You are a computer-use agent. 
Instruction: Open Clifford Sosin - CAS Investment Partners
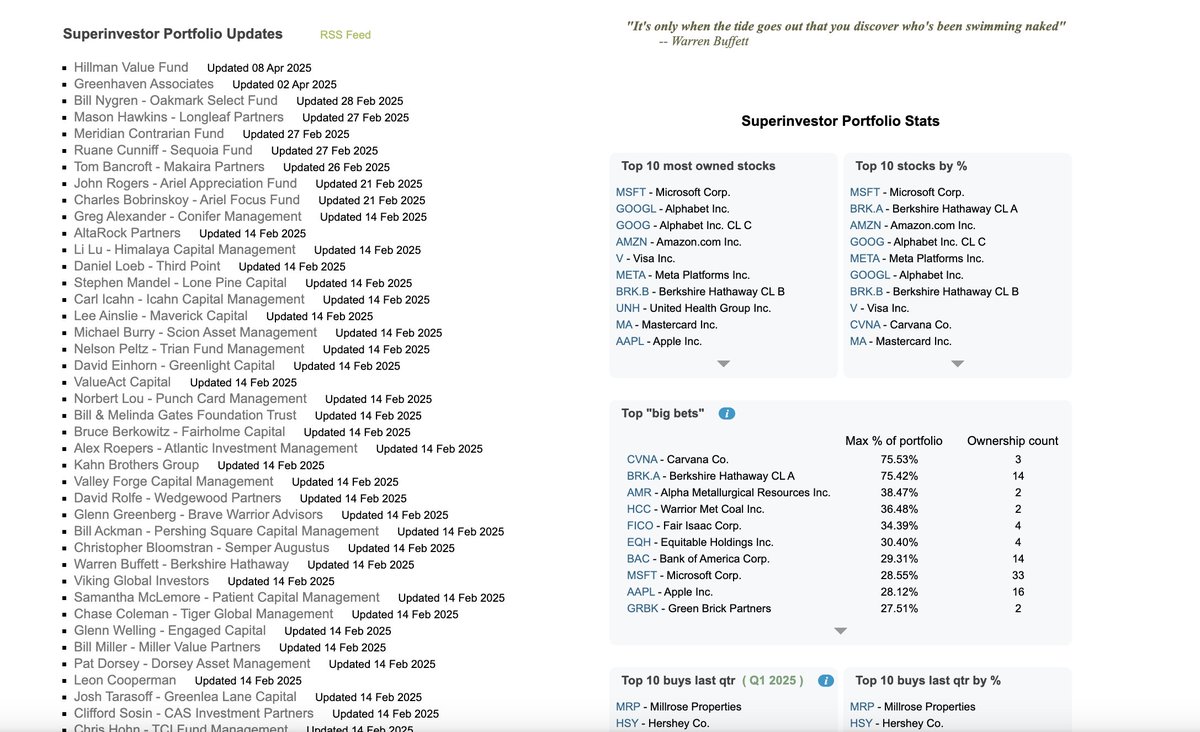pyautogui.click(x=194, y=713)
